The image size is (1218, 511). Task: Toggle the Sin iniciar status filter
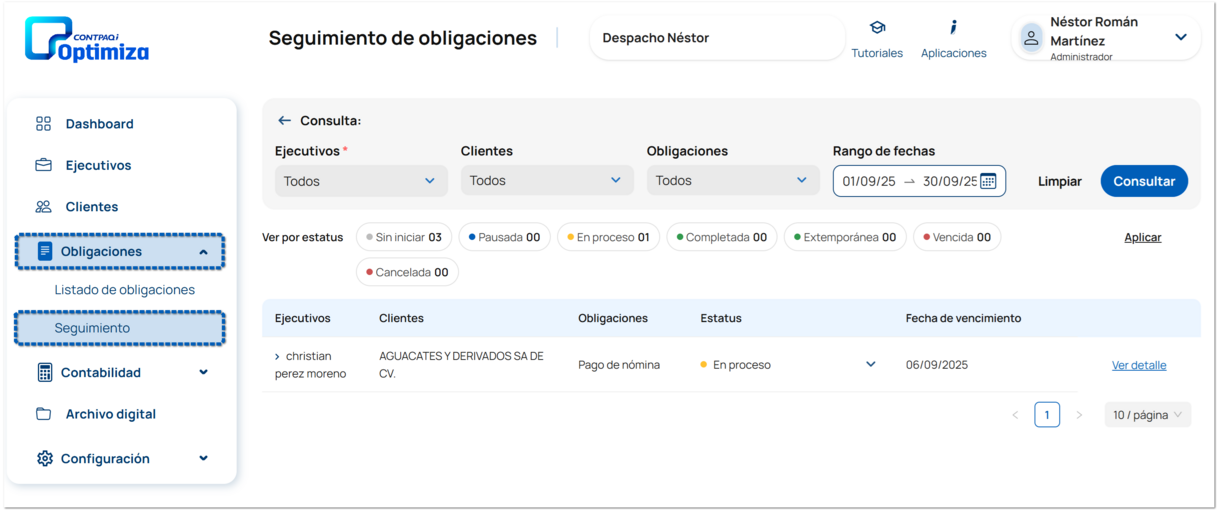coord(404,237)
